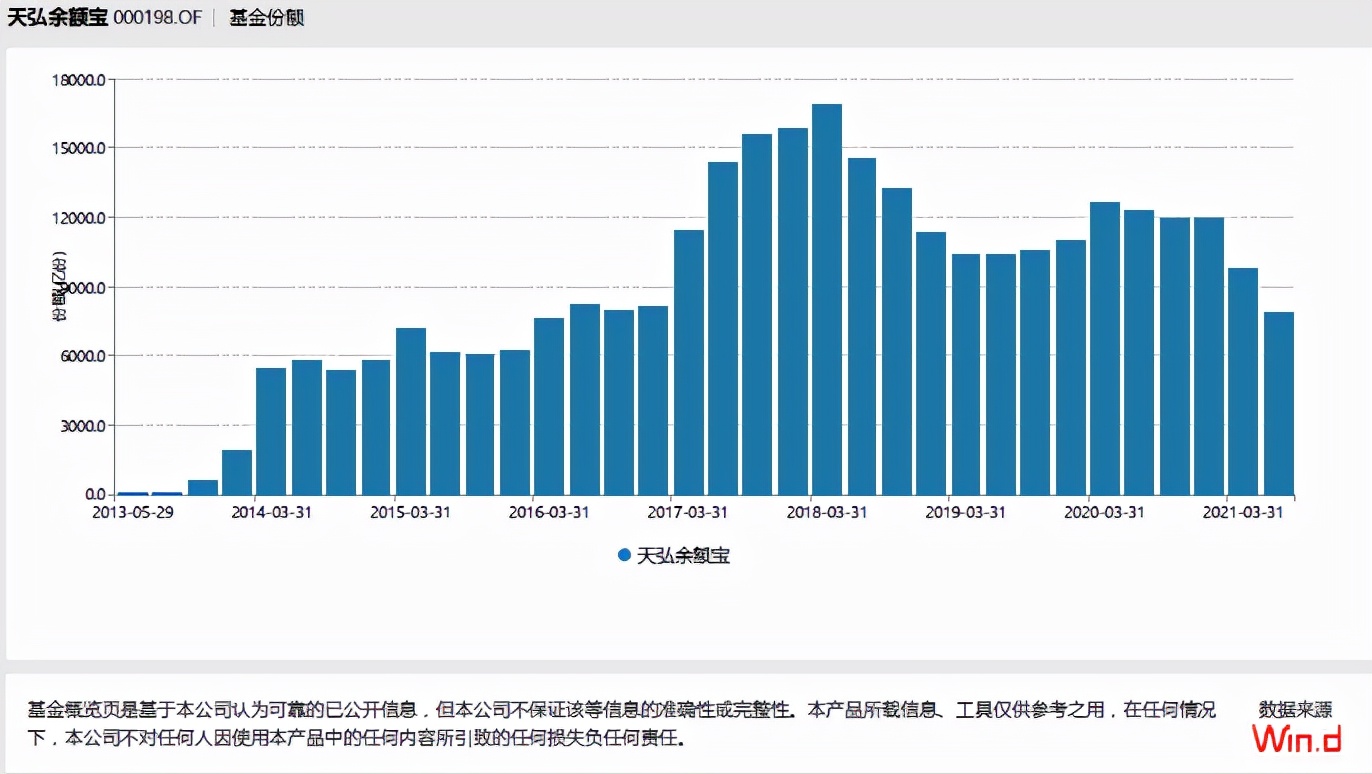Image resolution: width=1372 pixels, height=774 pixels.
Task: Click the 0.0 y-axis label
Action: (x=94, y=495)
